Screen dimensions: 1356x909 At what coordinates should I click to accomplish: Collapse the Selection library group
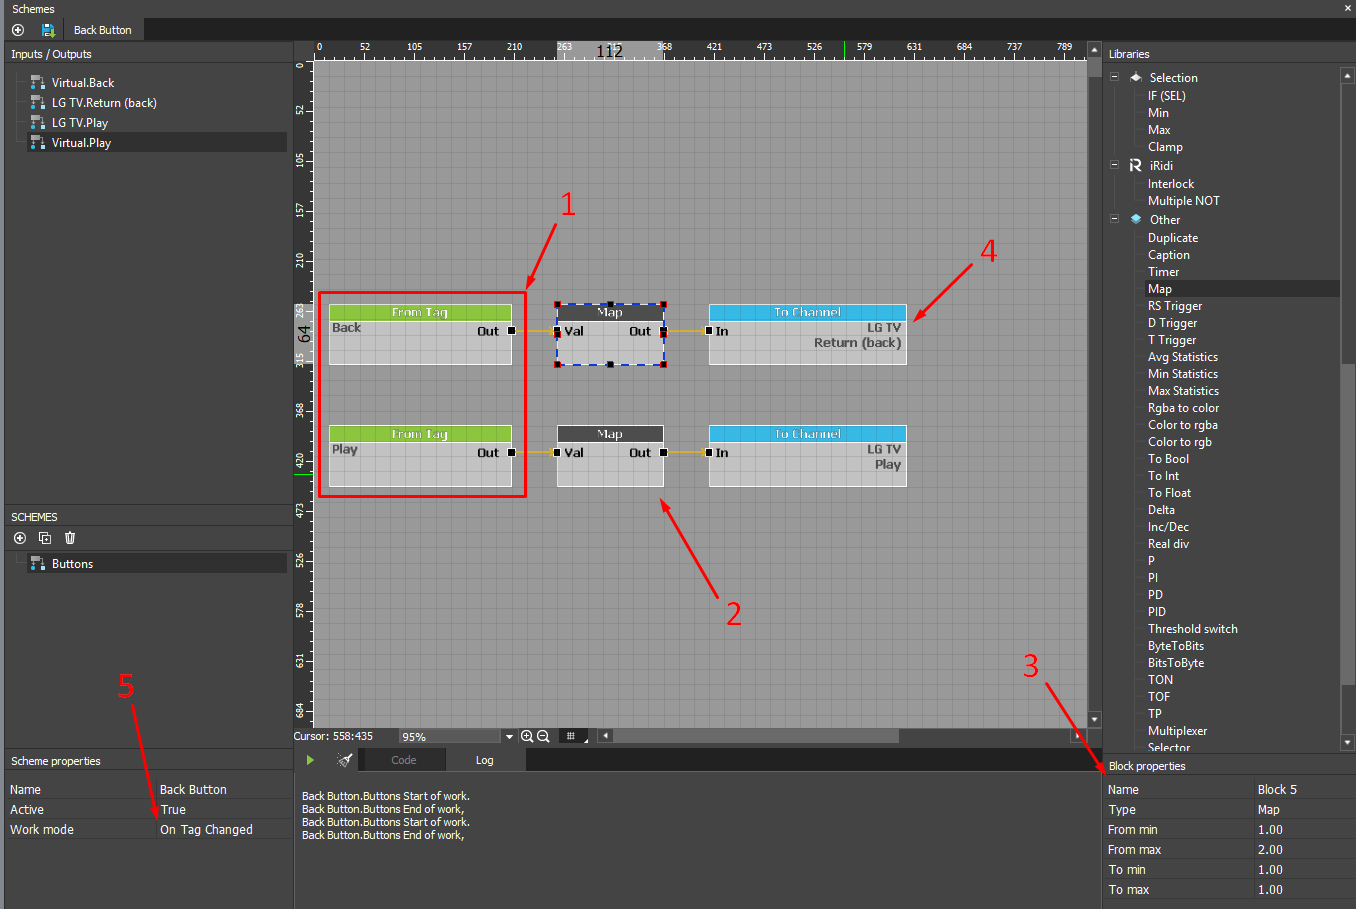pos(1114,77)
